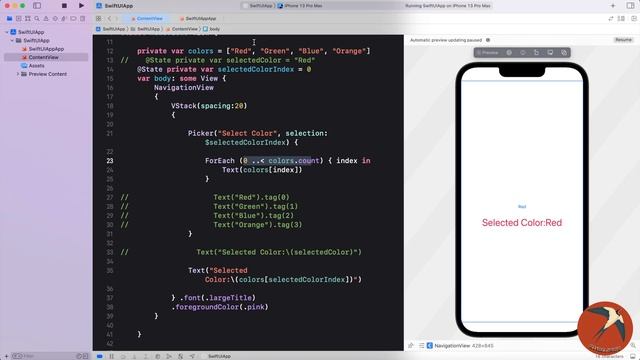Click the Preview label on canvas toolbar

coord(487,53)
